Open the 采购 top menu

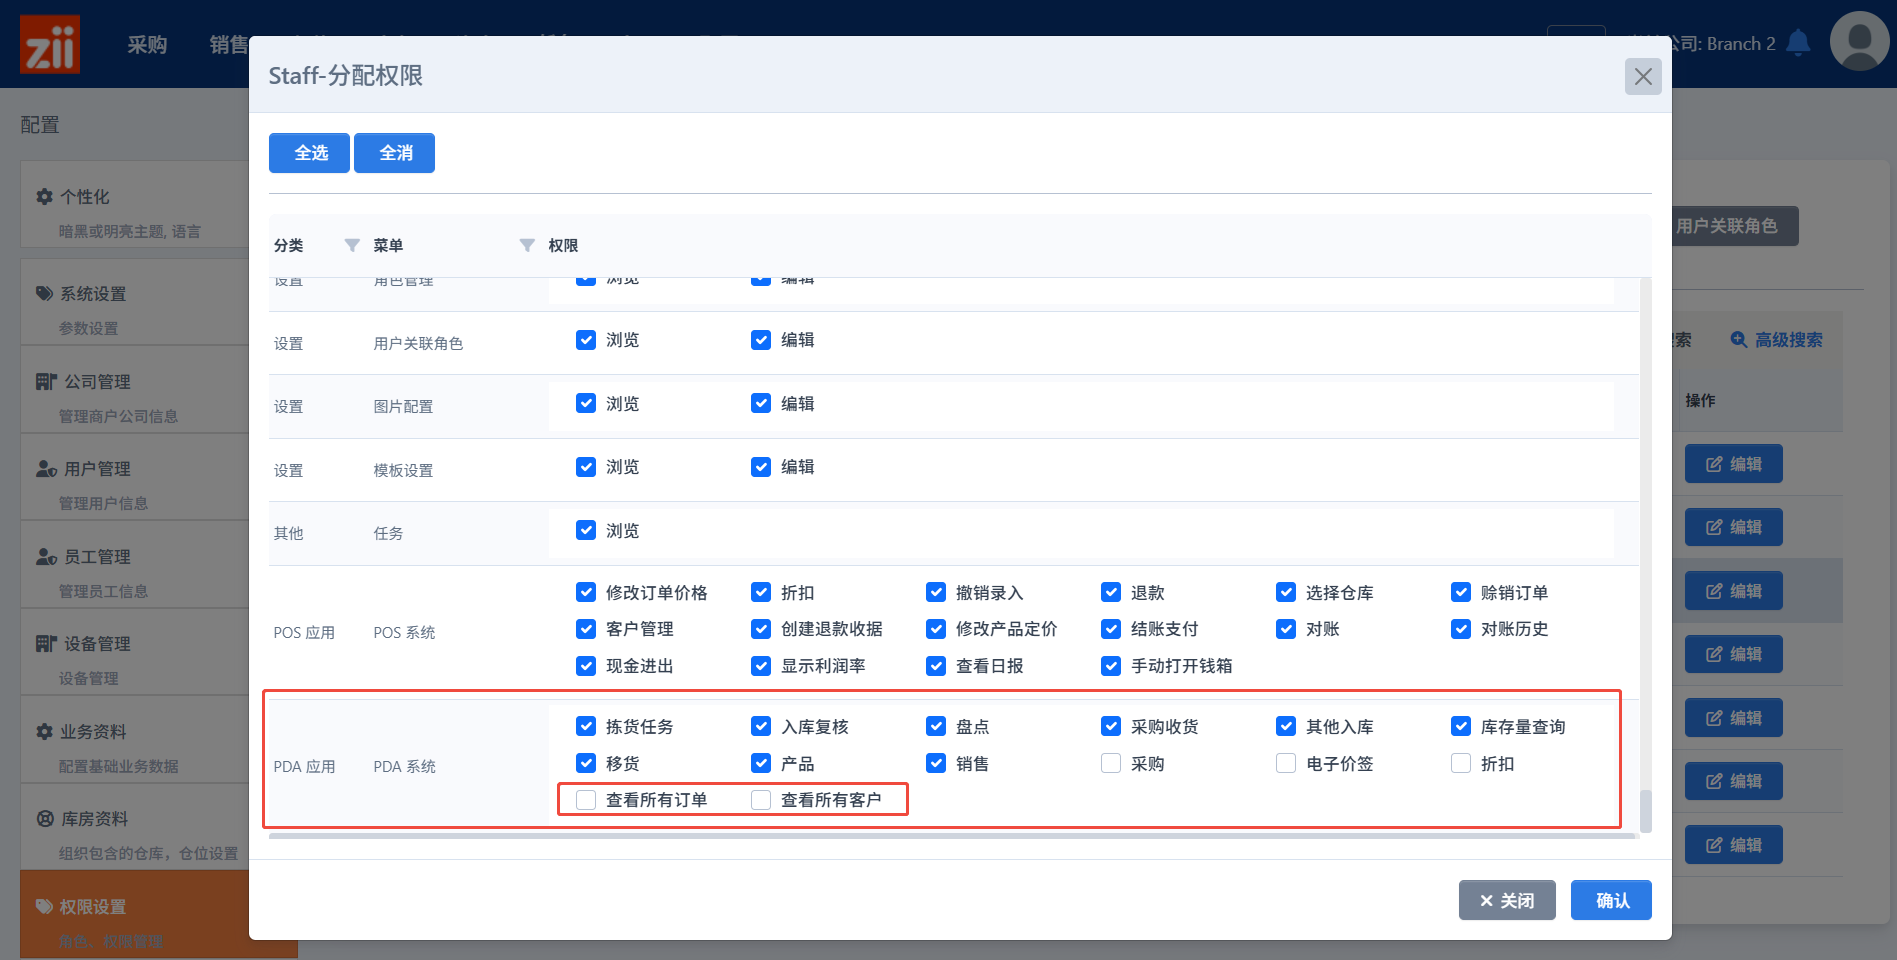(147, 45)
